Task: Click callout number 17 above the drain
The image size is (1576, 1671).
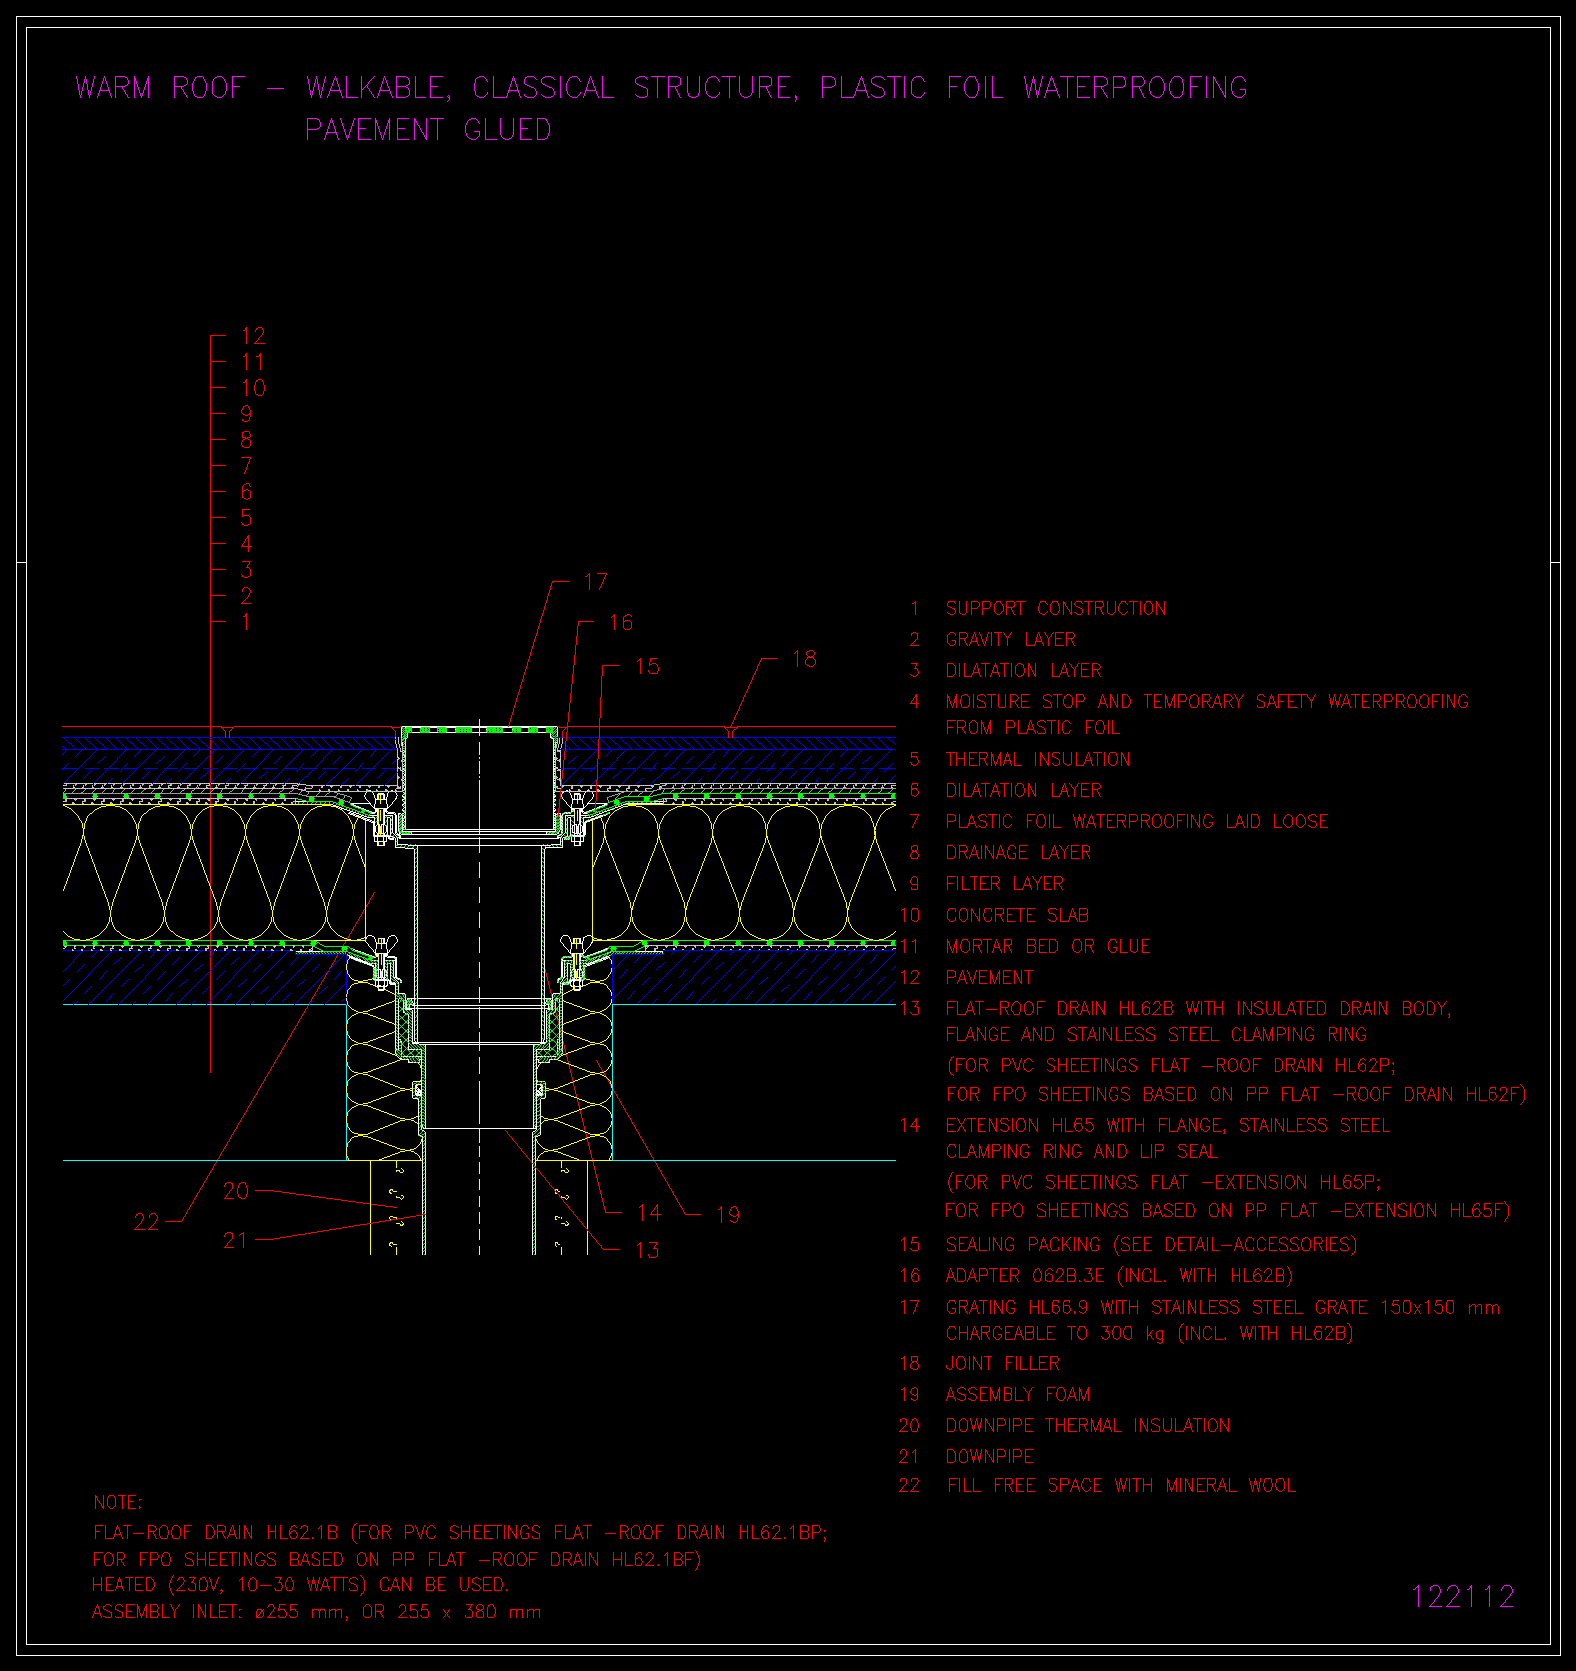Action: pyautogui.click(x=595, y=582)
